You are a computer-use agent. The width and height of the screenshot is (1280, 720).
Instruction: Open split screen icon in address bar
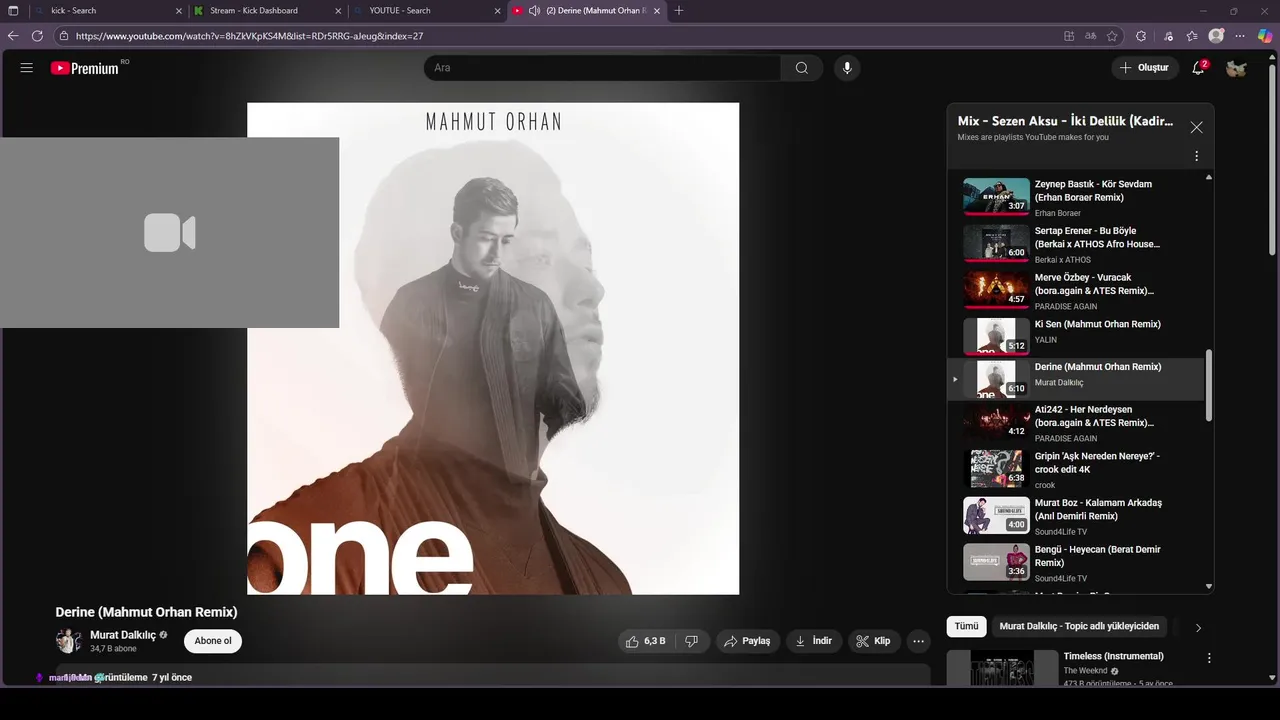1069,36
